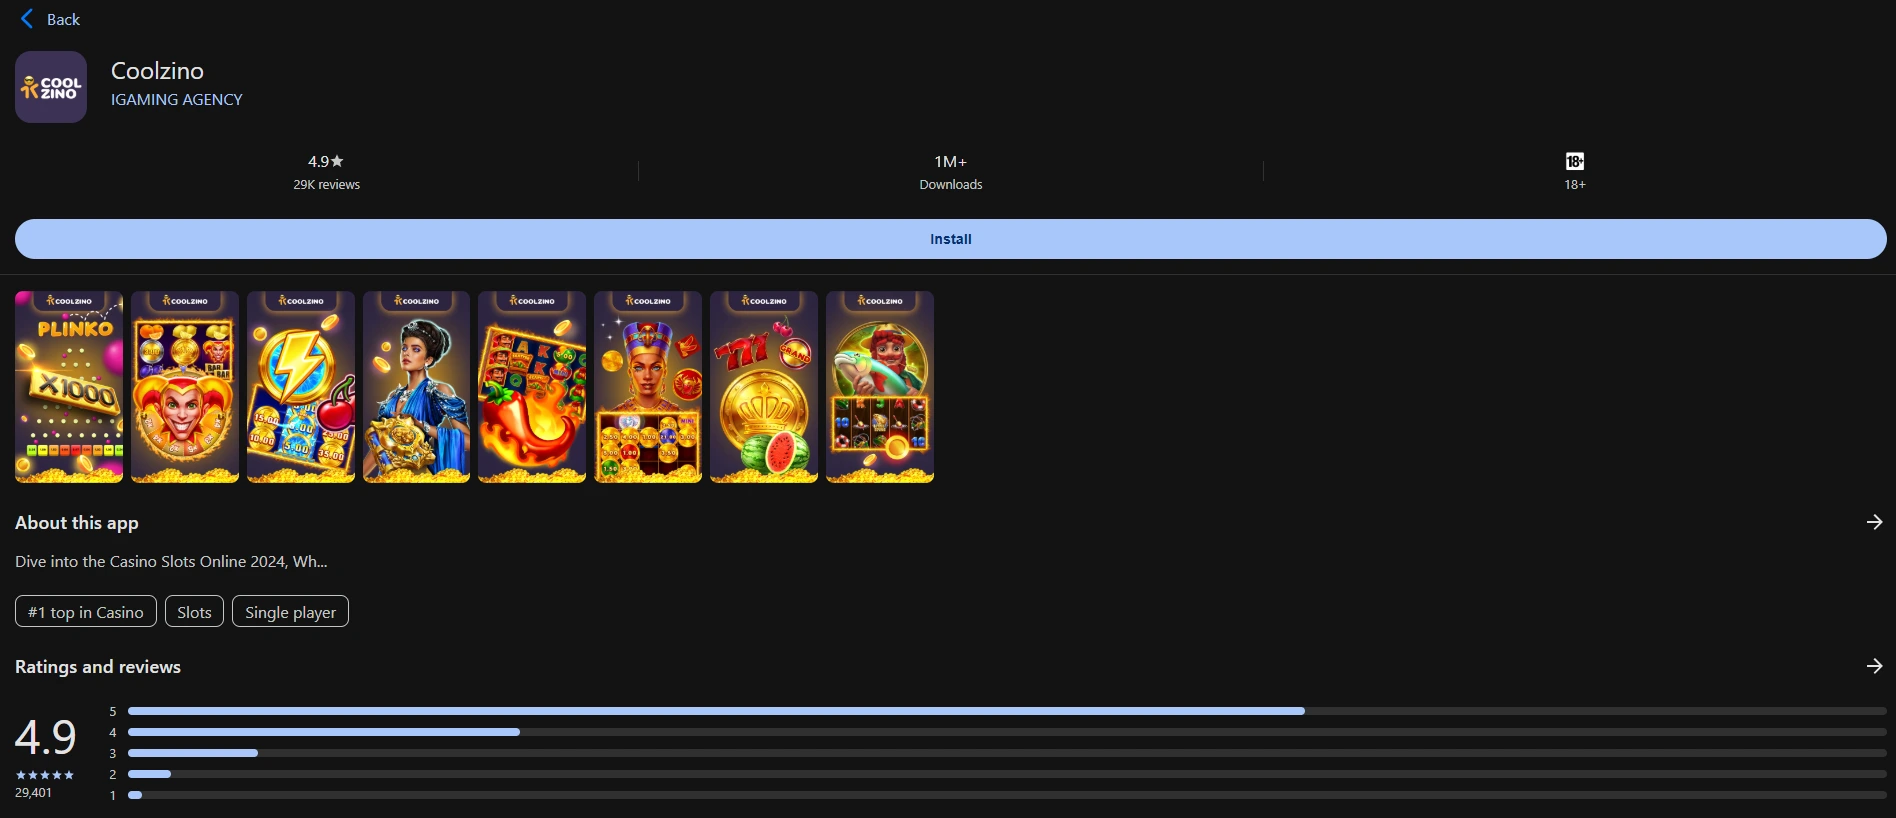1896x818 pixels.
Task: Click the 5-star rating bar
Action: click(1007, 711)
